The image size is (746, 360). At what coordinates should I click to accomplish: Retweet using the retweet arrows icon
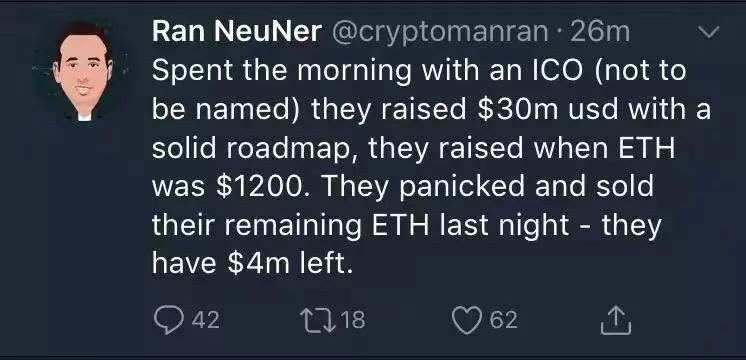pos(318,320)
